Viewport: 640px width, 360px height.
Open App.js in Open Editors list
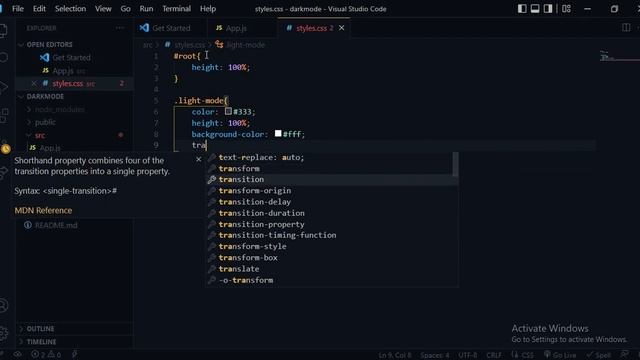point(63,71)
